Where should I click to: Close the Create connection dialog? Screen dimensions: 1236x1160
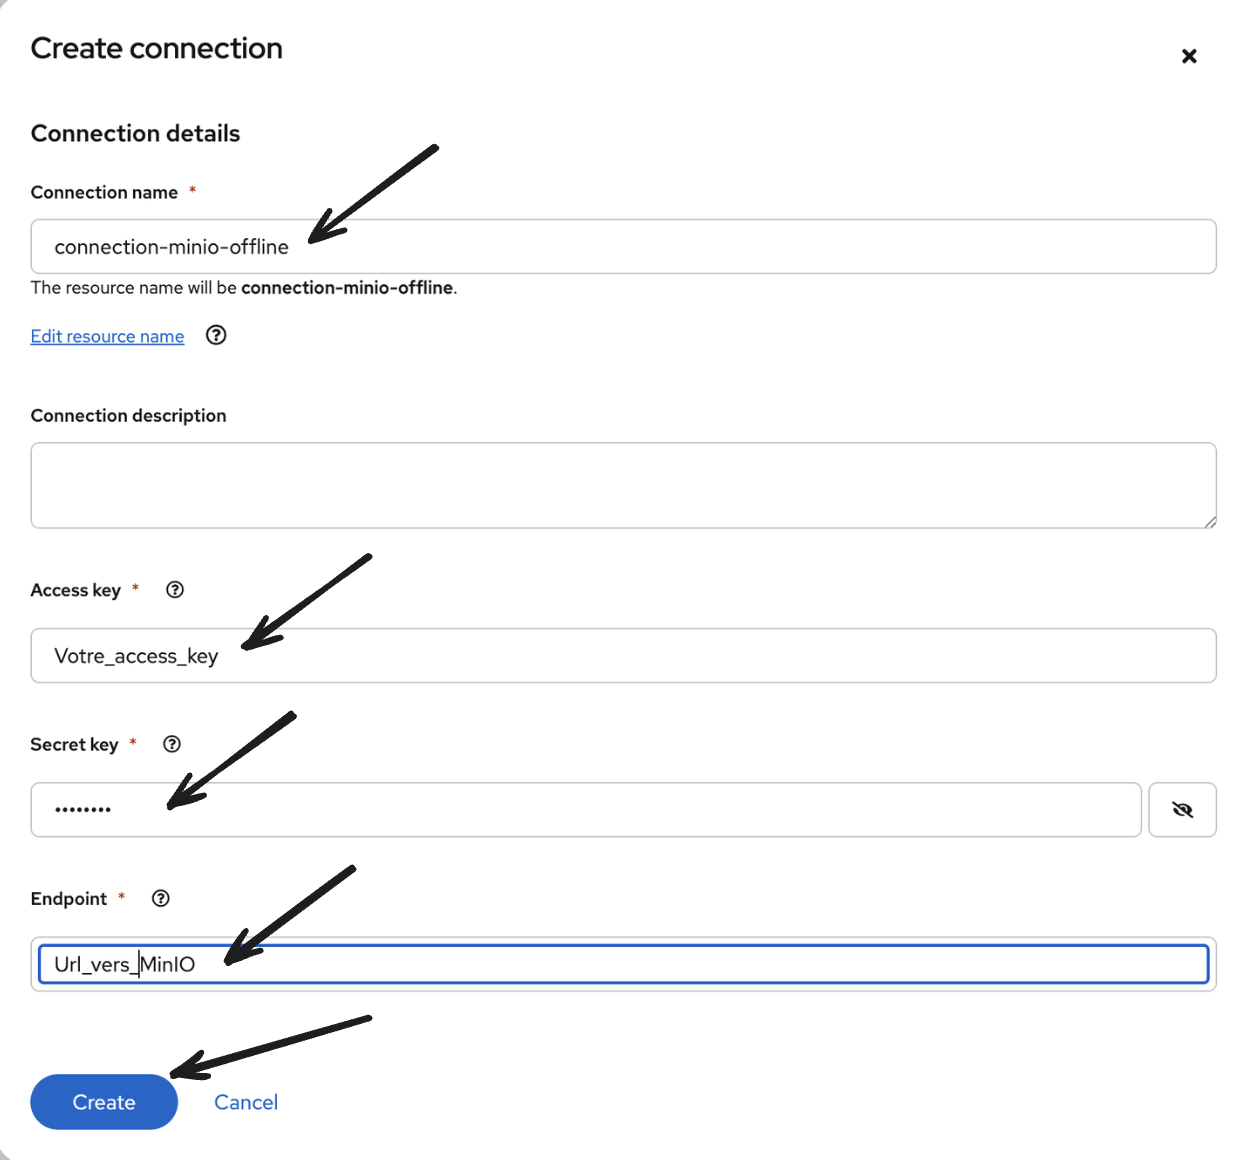1189,56
